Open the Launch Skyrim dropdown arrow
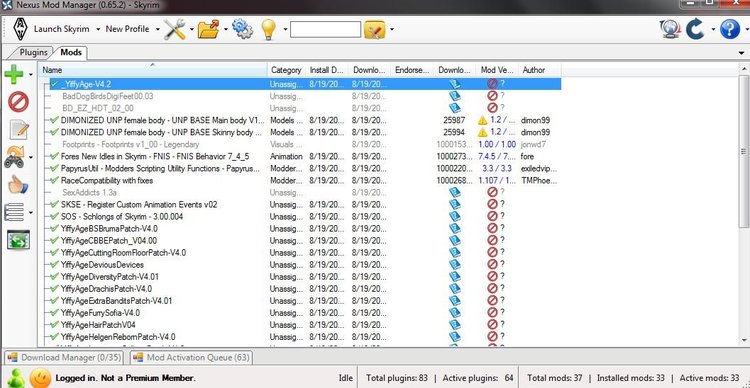This screenshot has width=750, height=388. (x=98, y=29)
